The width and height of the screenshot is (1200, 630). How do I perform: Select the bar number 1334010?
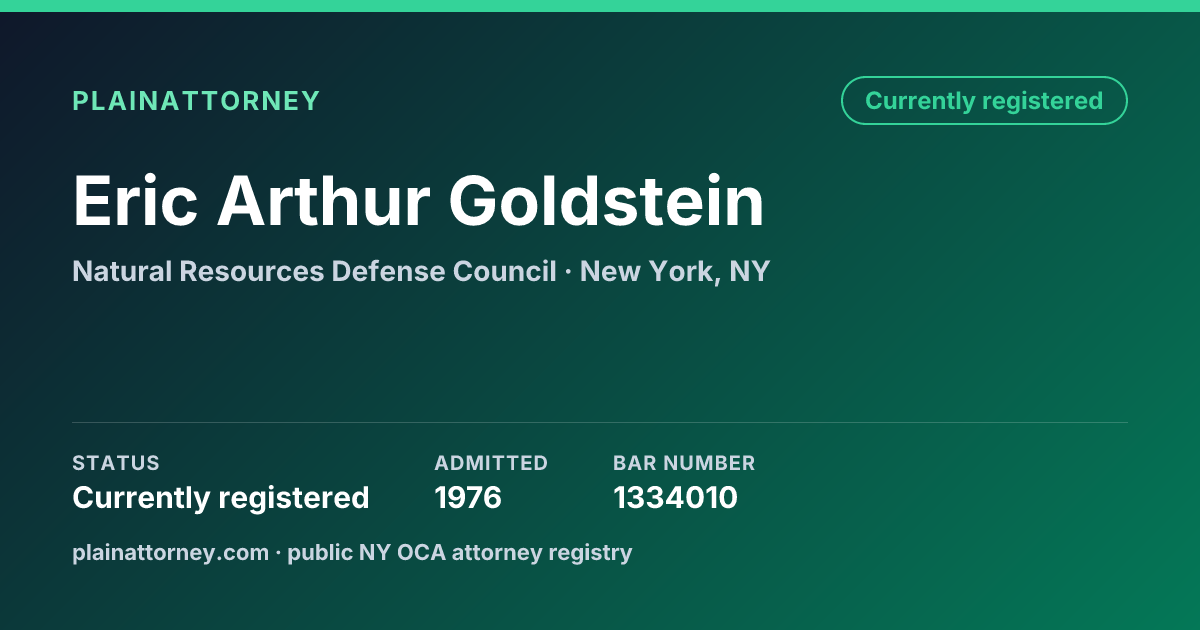tap(675, 497)
